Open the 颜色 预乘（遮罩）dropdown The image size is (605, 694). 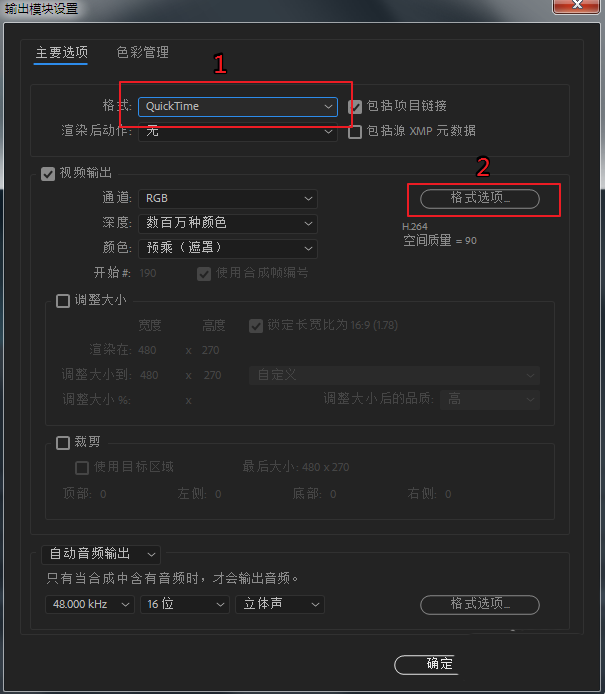pyautogui.click(x=228, y=248)
